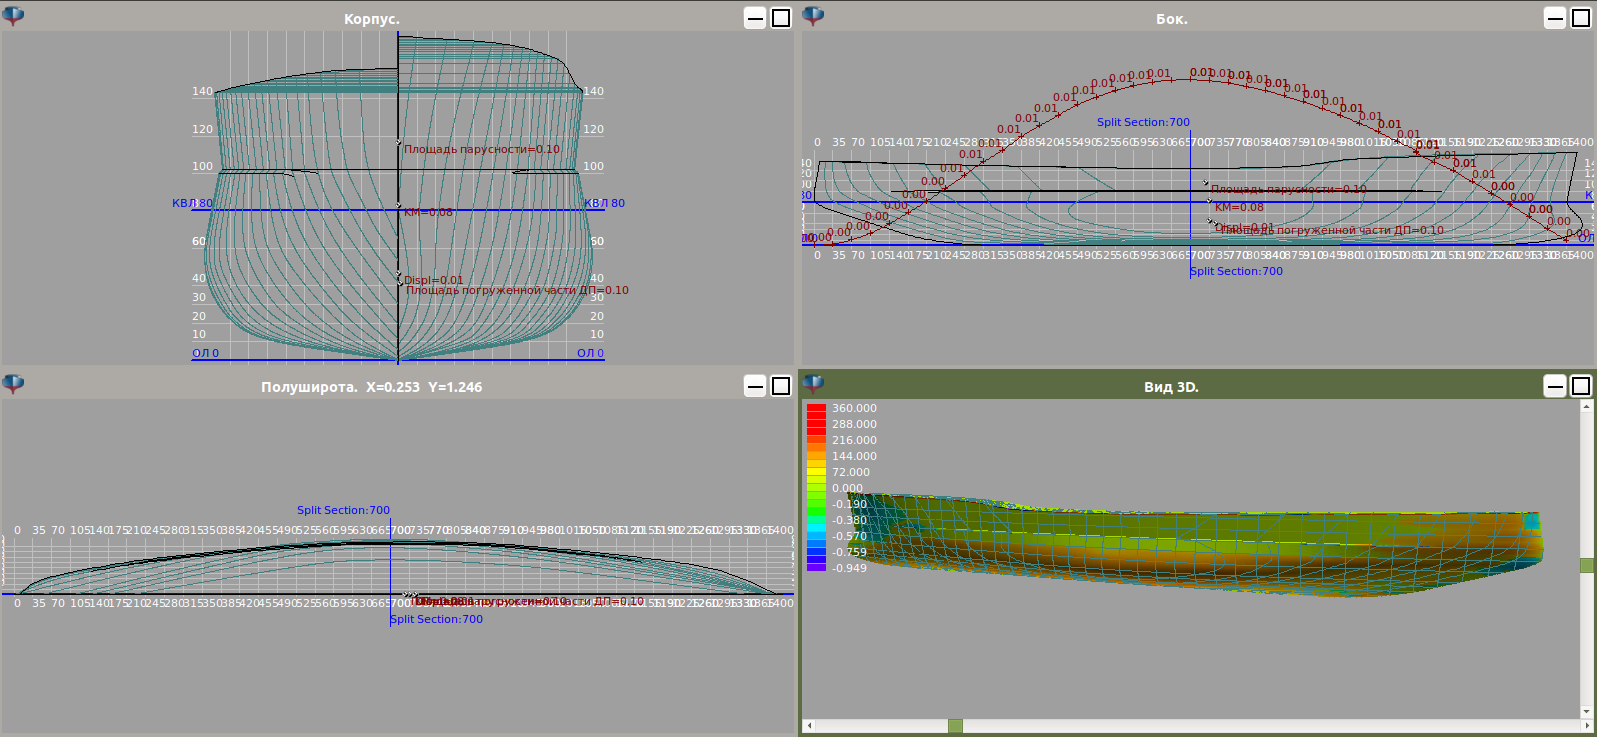Viewport: 1597px width, 737px height.
Task: Click Площадь погруженной части ДП=0.10 in Корпус
Action: click(x=517, y=290)
